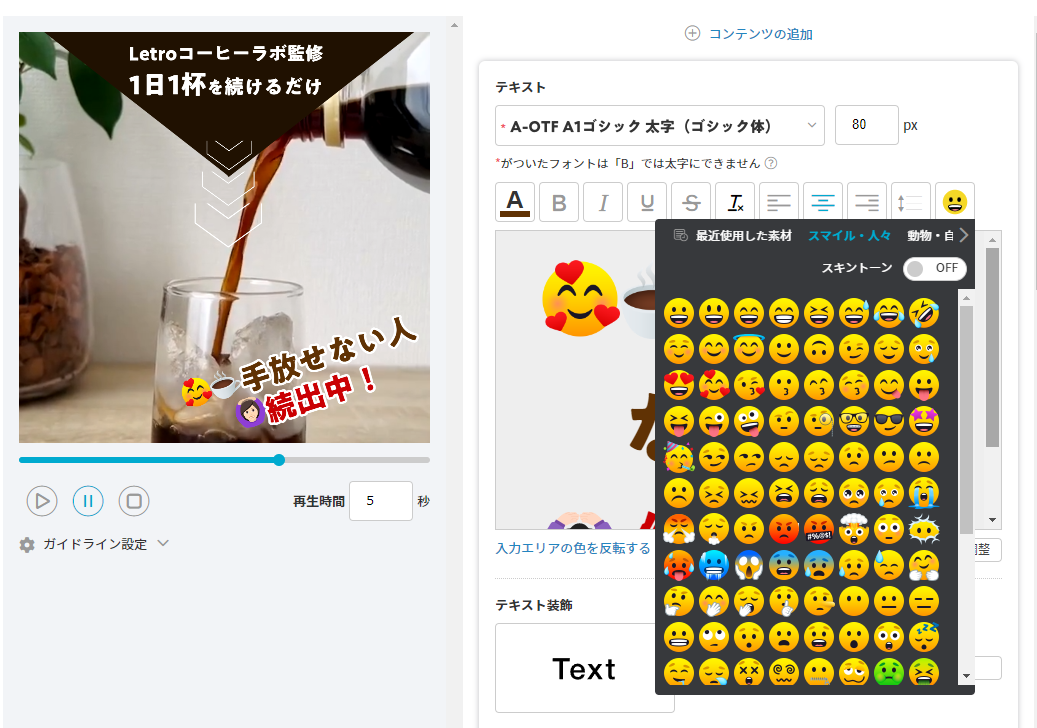Open line spacing options
The image size is (1037, 728).
(911, 202)
